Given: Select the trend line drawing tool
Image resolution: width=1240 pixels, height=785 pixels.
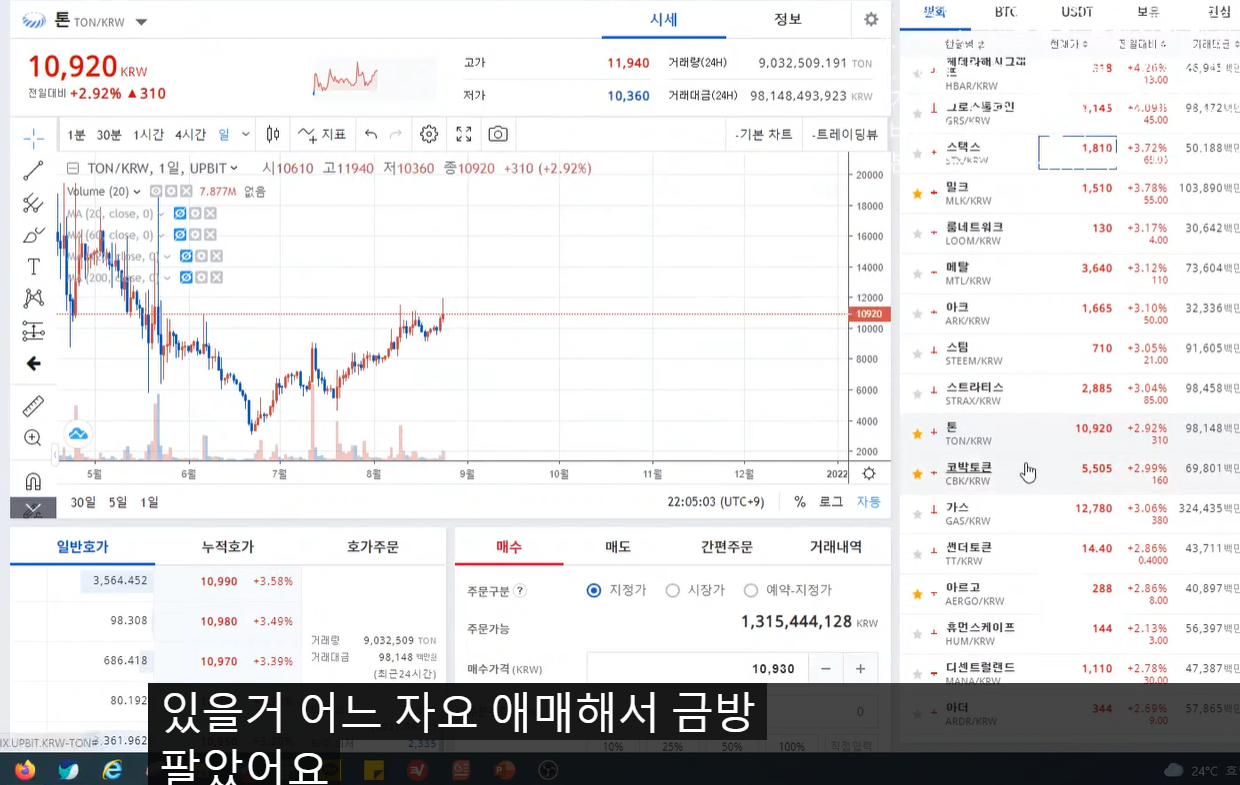Looking at the screenshot, I should 33,170.
